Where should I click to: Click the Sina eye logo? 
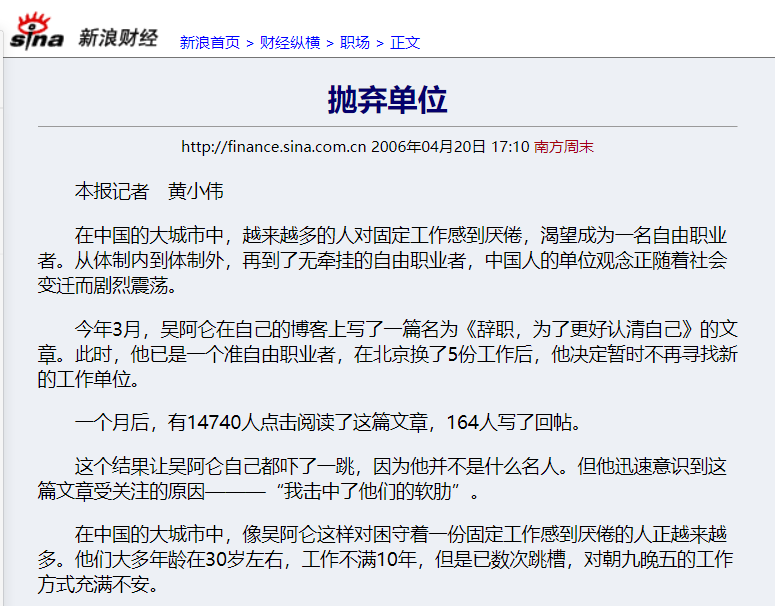pyautogui.click(x=37, y=32)
